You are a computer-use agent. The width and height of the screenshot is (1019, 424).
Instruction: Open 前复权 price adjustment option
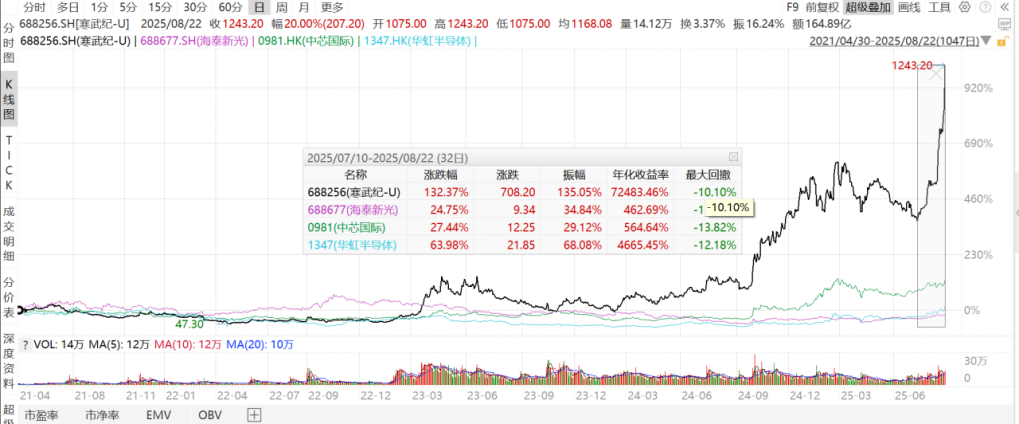(x=822, y=8)
